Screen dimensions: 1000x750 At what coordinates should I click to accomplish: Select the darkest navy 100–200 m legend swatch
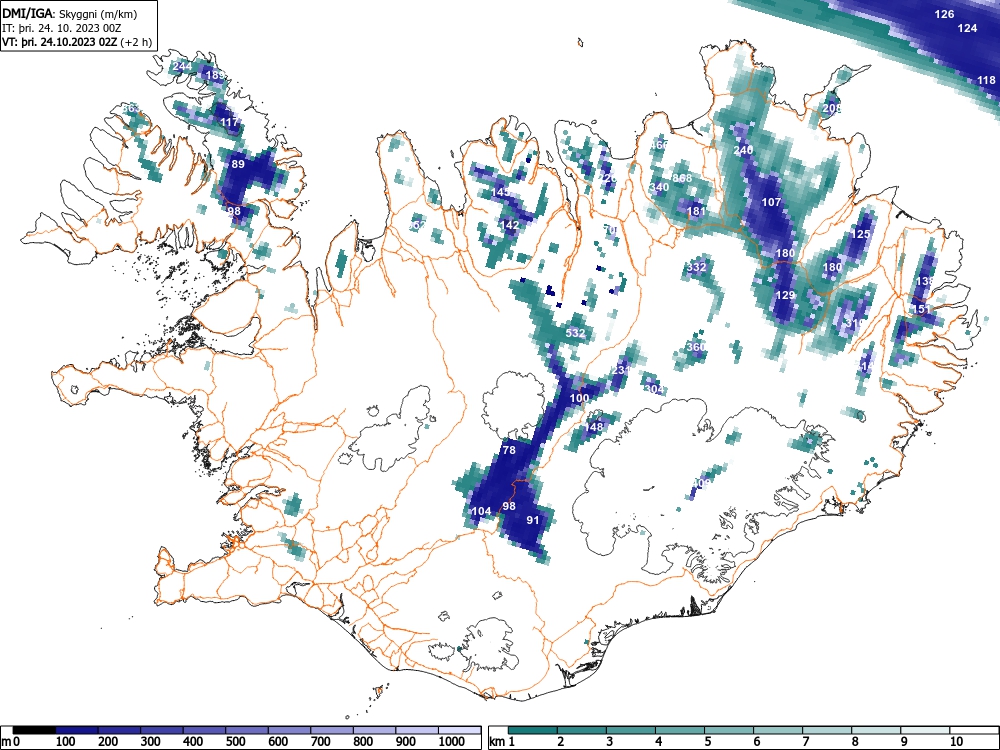tap(77, 730)
